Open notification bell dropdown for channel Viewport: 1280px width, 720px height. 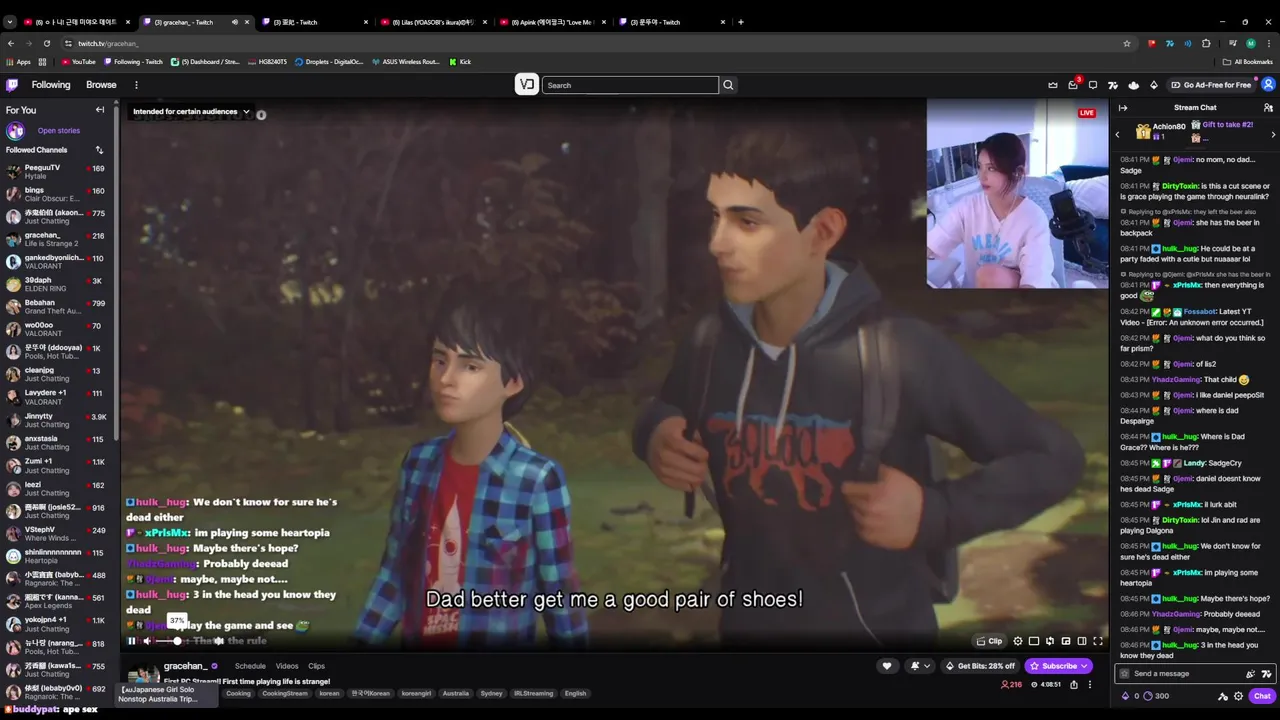(x=919, y=666)
